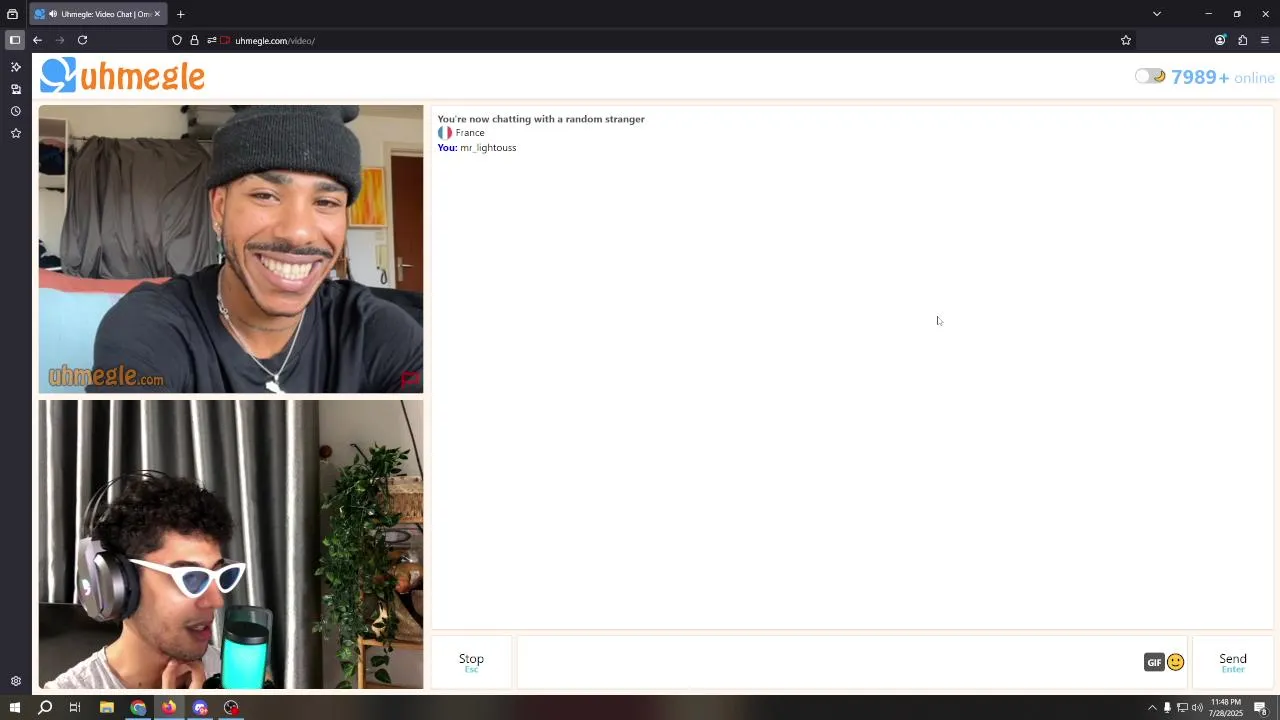Open Task View on the taskbar
Viewport: 1280px width, 720px height.
click(75, 708)
